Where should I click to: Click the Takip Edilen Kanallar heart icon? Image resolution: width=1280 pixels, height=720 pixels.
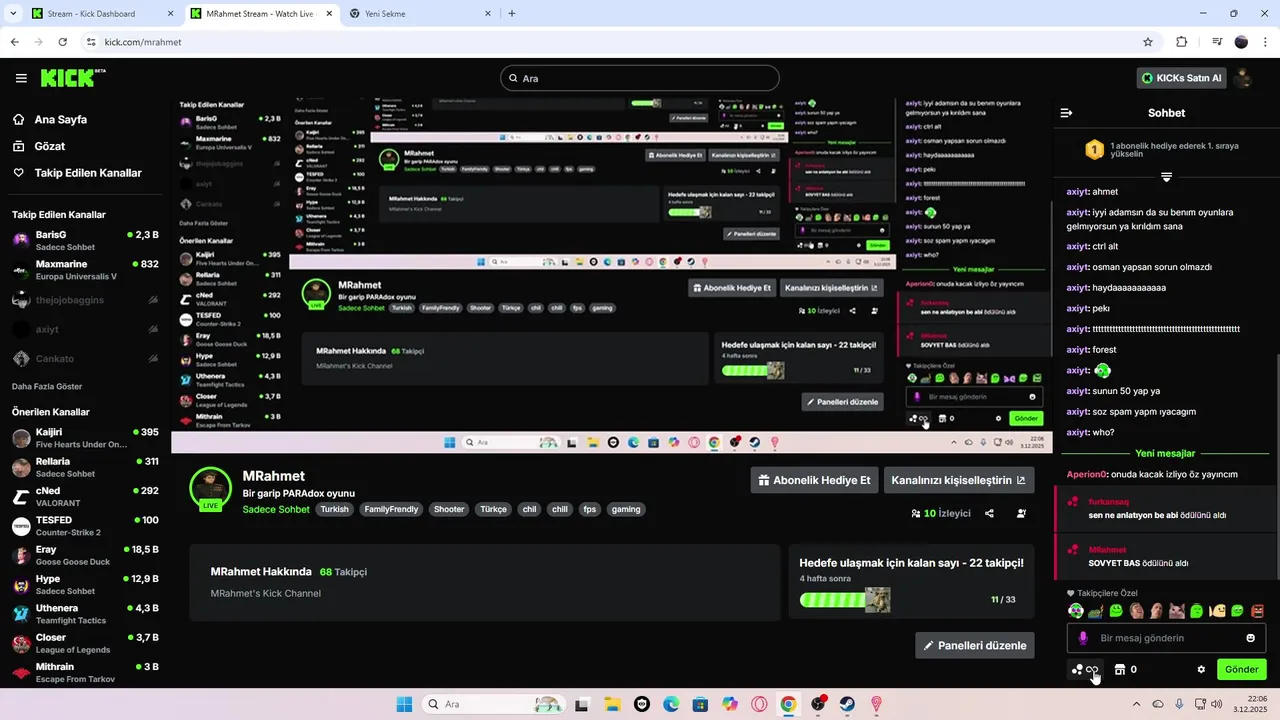[x=19, y=173]
